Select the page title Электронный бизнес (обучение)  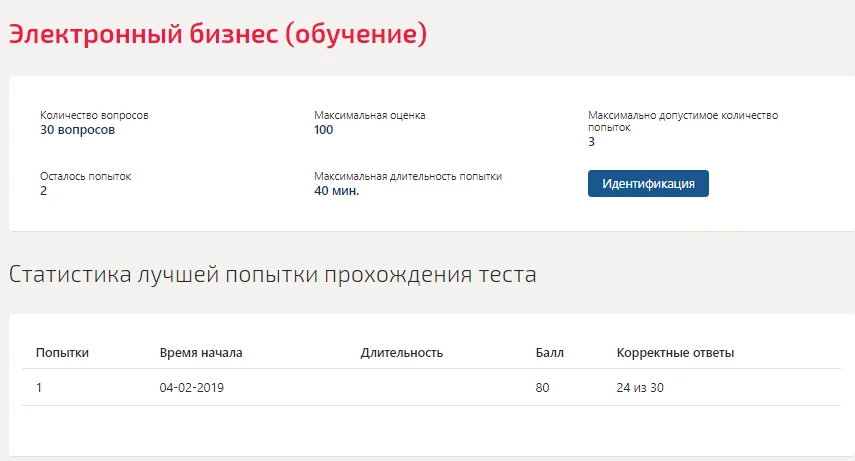pyautogui.click(x=218, y=34)
